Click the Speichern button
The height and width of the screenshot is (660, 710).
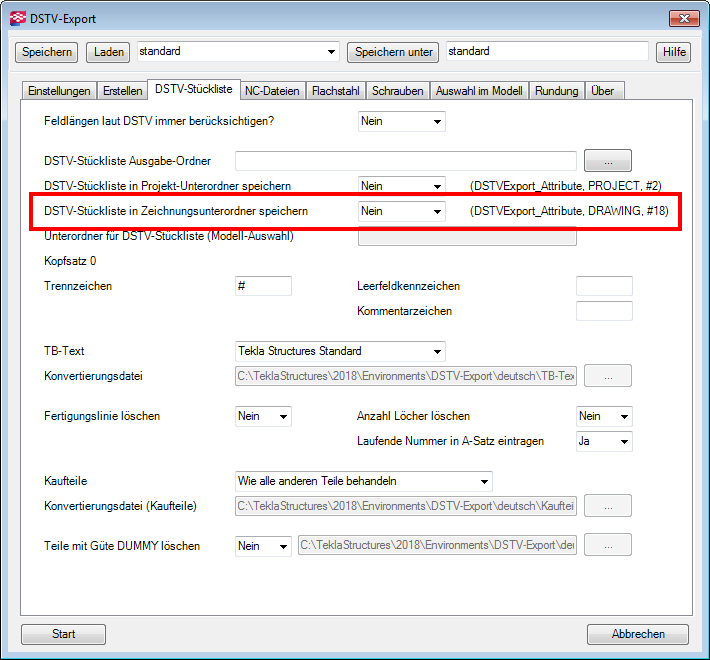pos(47,52)
